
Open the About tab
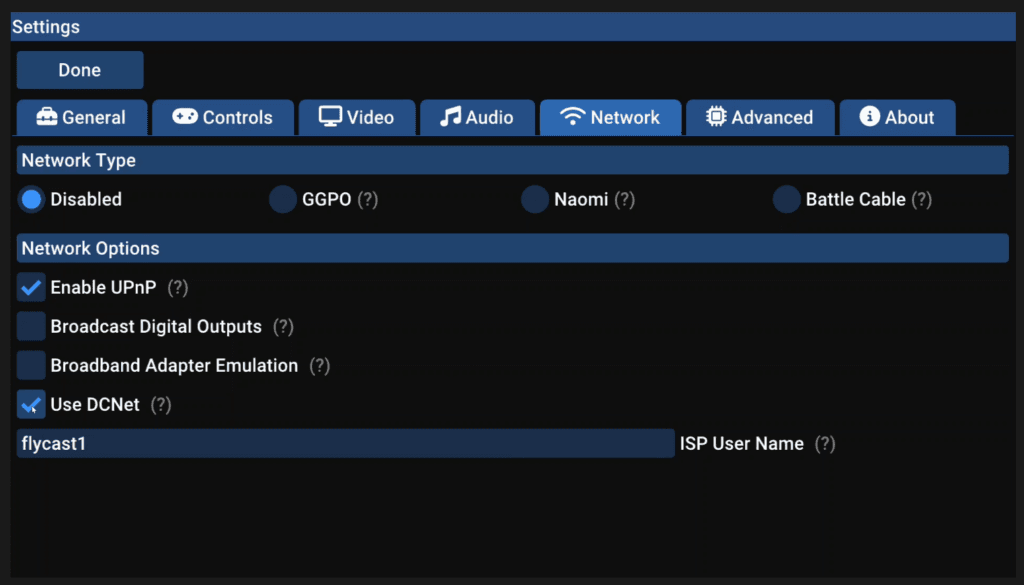(x=897, y=117)
